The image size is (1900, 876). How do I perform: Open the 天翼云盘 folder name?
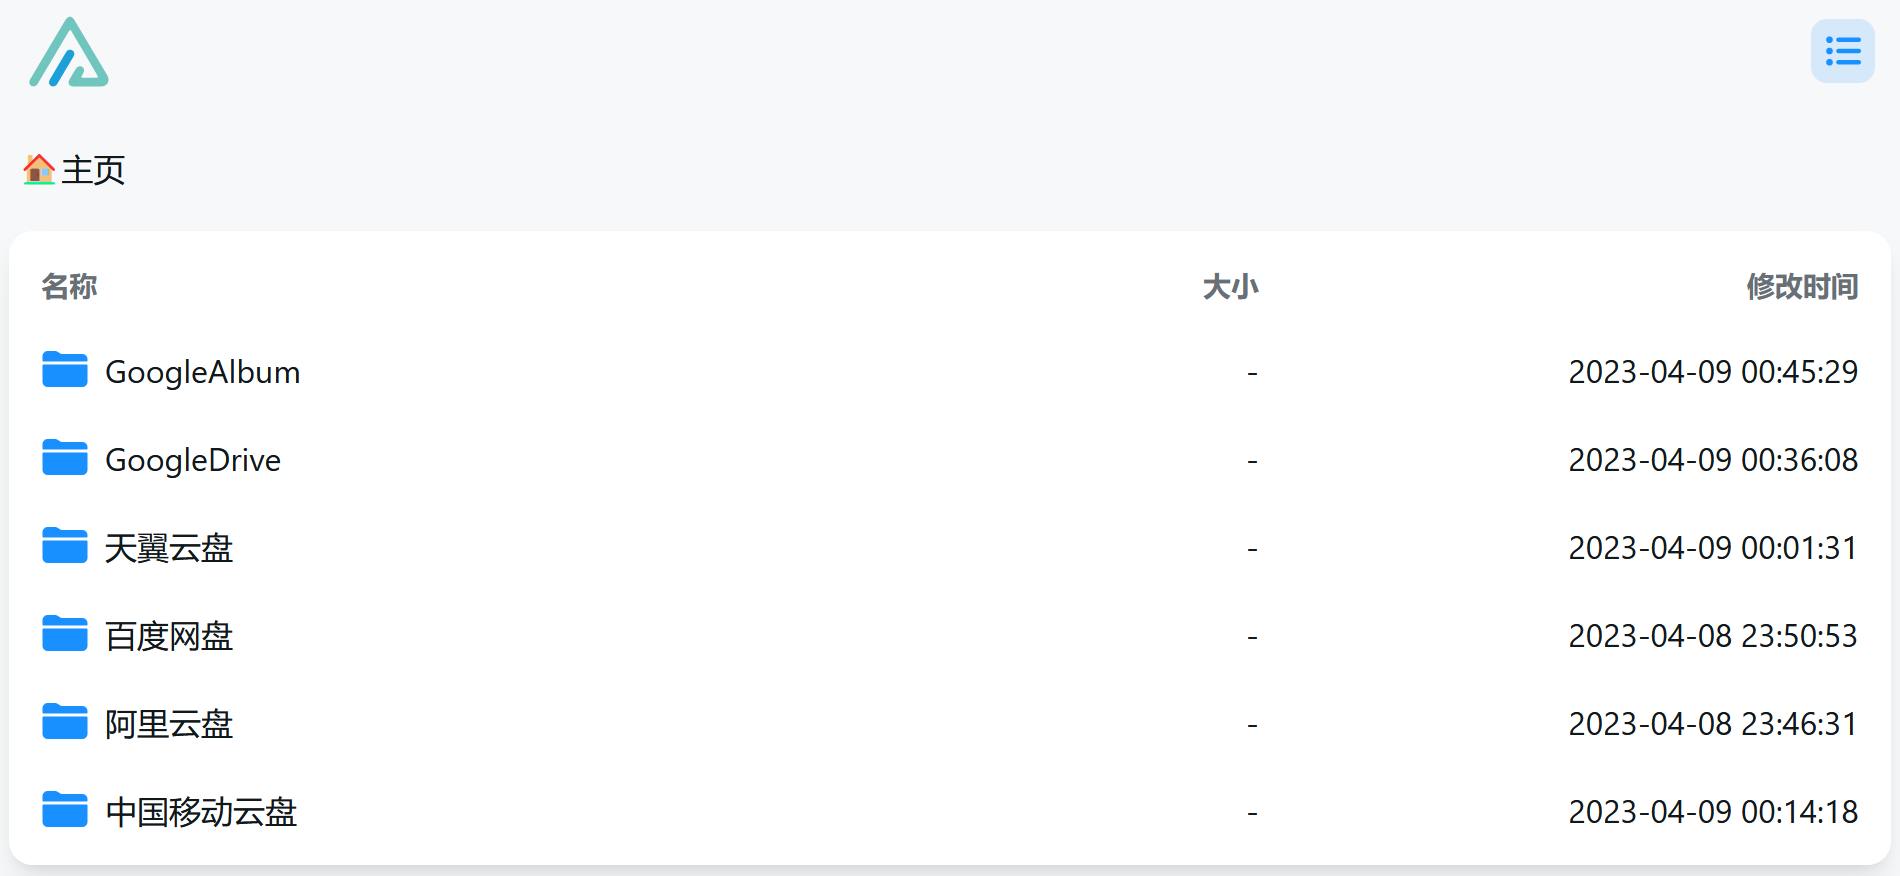(169, 548)
